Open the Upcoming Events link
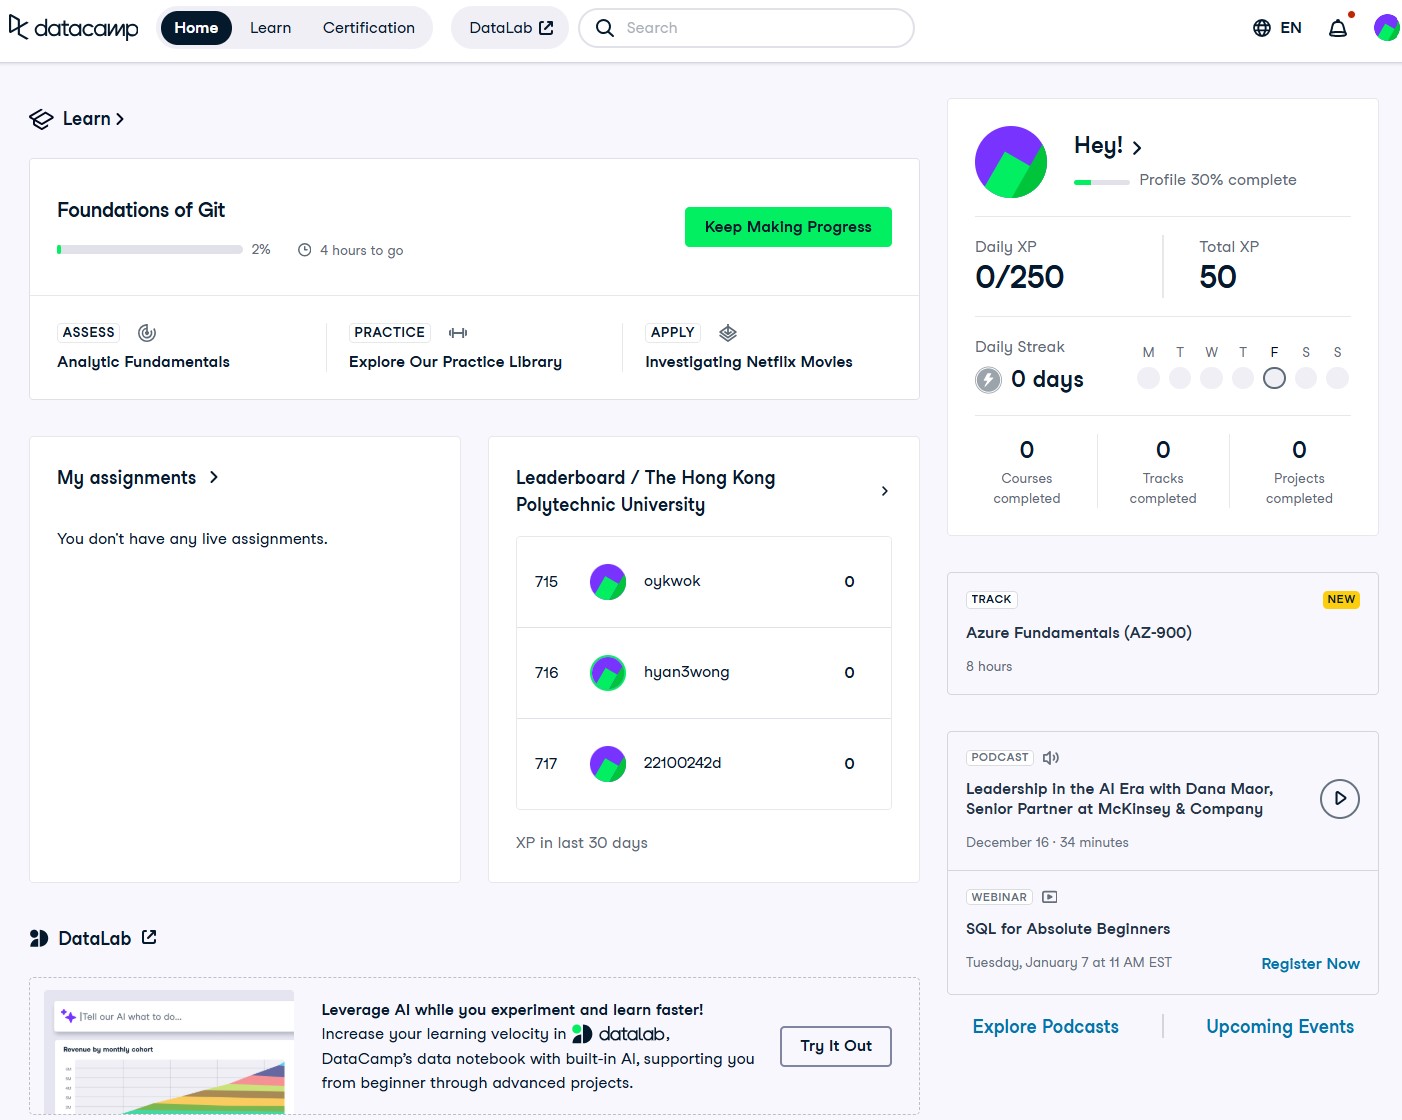The width and height of the screenshot is (1402, 1120). click(1280, 1027)
